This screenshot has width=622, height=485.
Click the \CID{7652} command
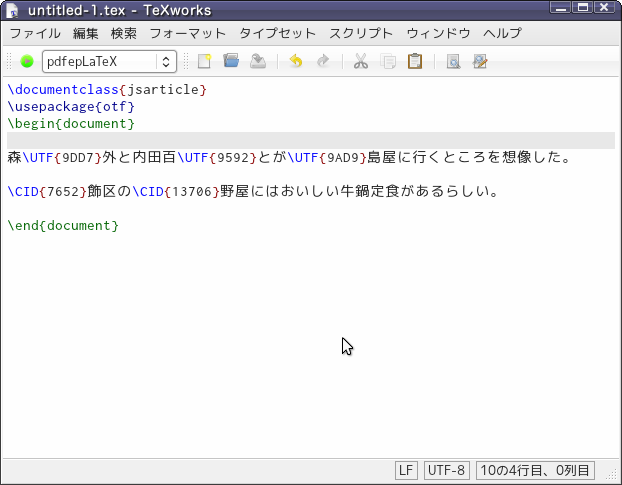tap(47, 192)
